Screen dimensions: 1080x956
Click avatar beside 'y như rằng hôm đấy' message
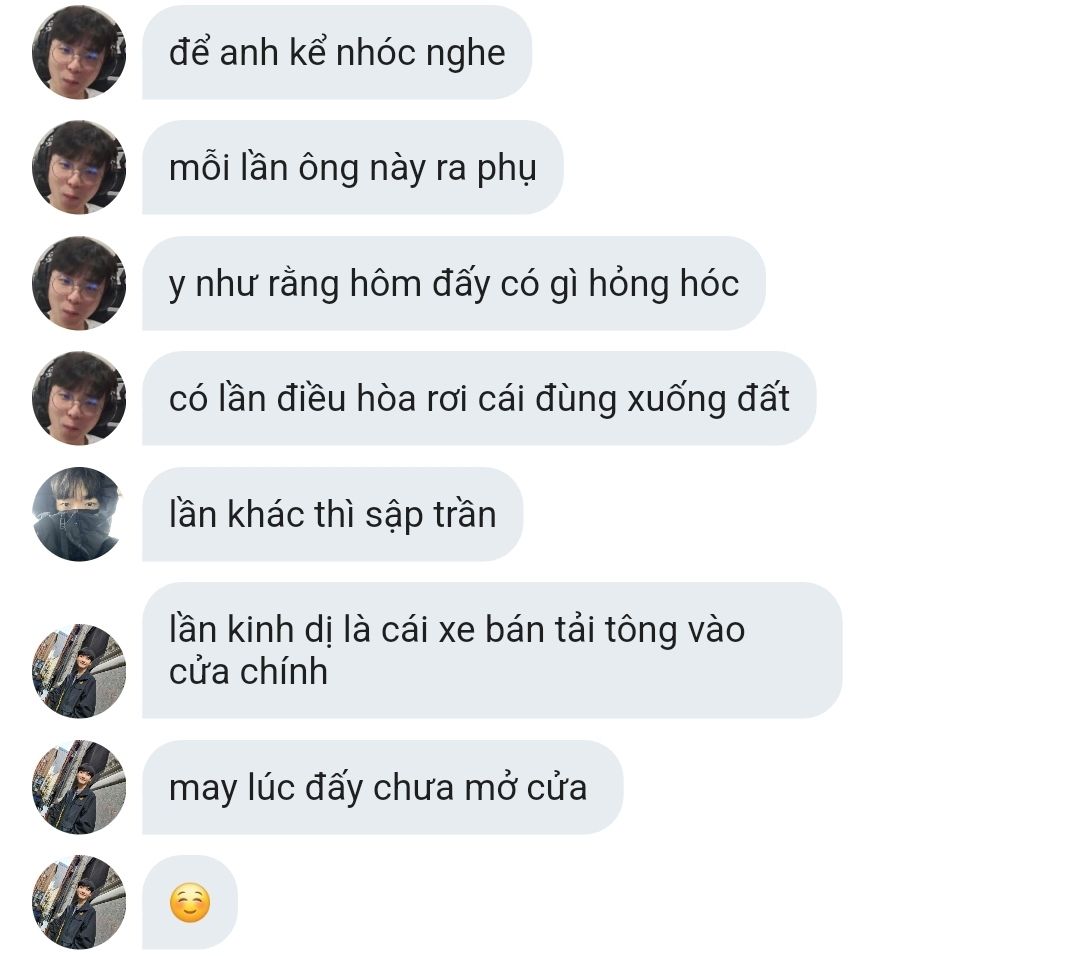point(79,283)
